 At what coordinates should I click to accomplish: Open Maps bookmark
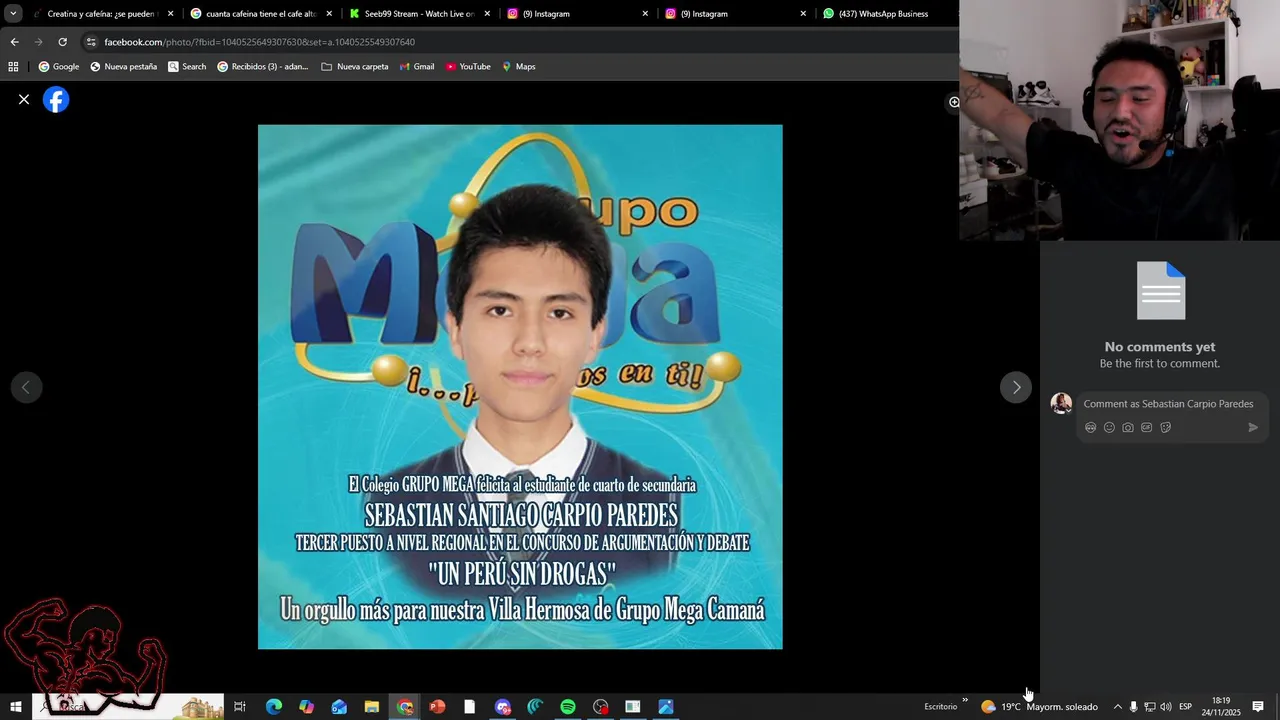pos(519,67)
